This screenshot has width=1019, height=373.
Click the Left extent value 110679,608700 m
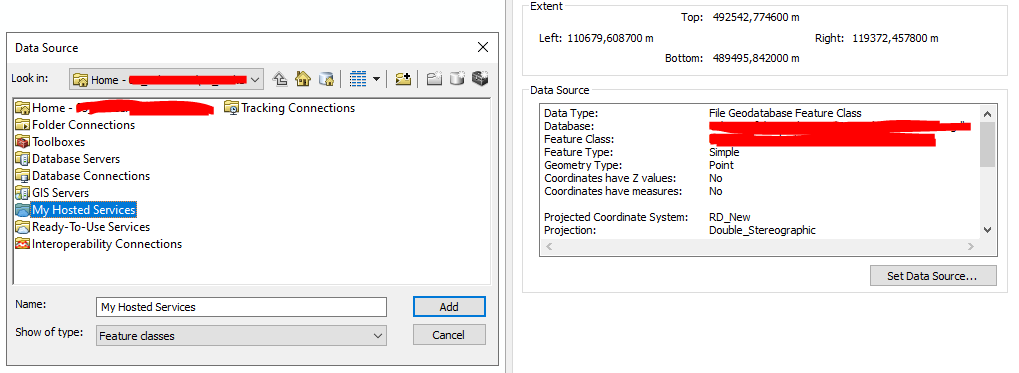click(610, 38)
